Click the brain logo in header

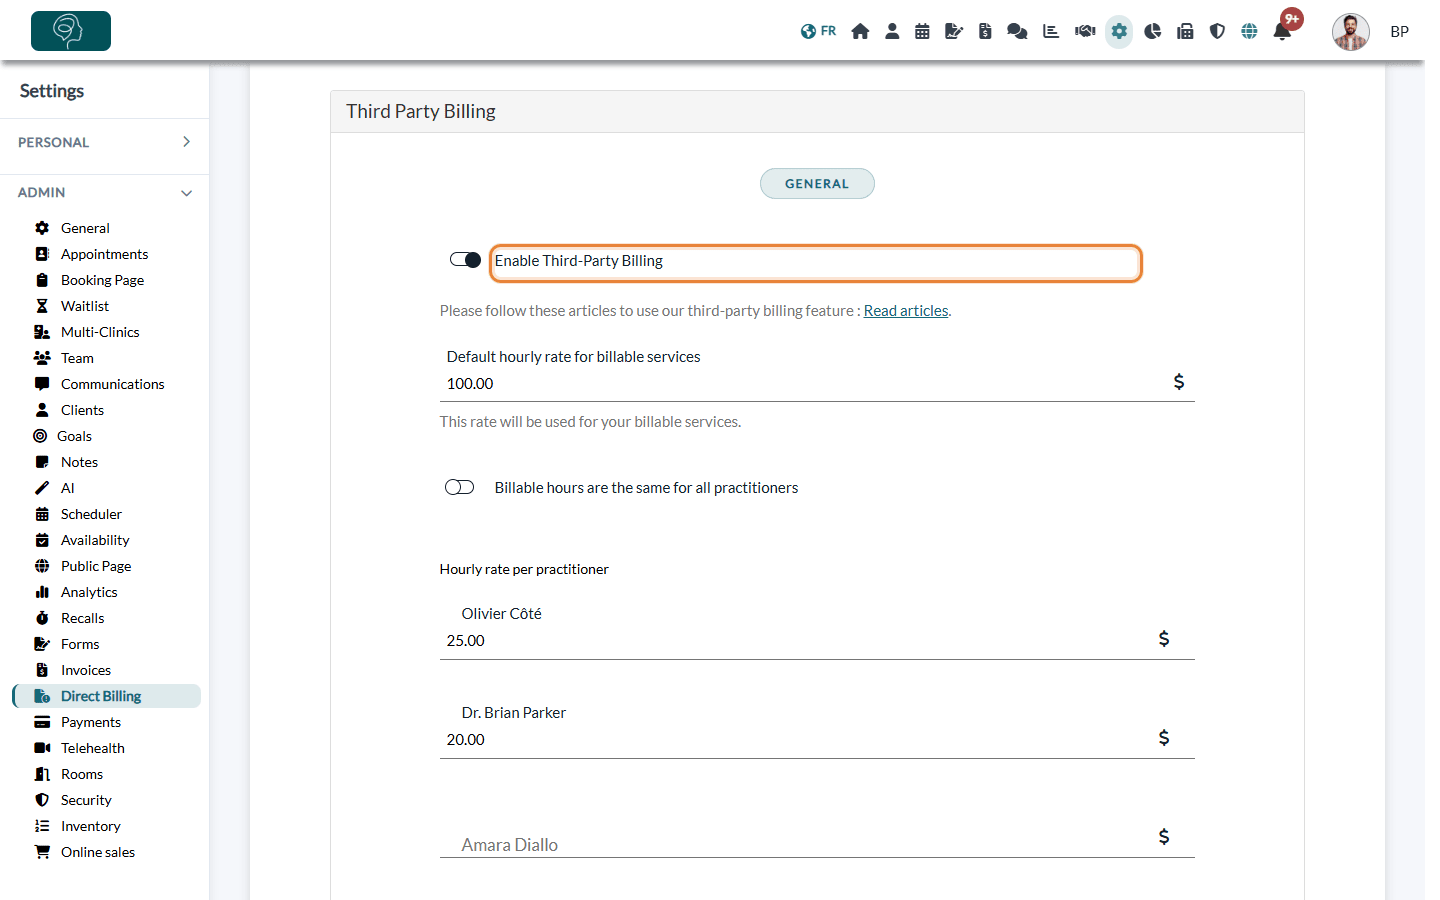[71, 31]
